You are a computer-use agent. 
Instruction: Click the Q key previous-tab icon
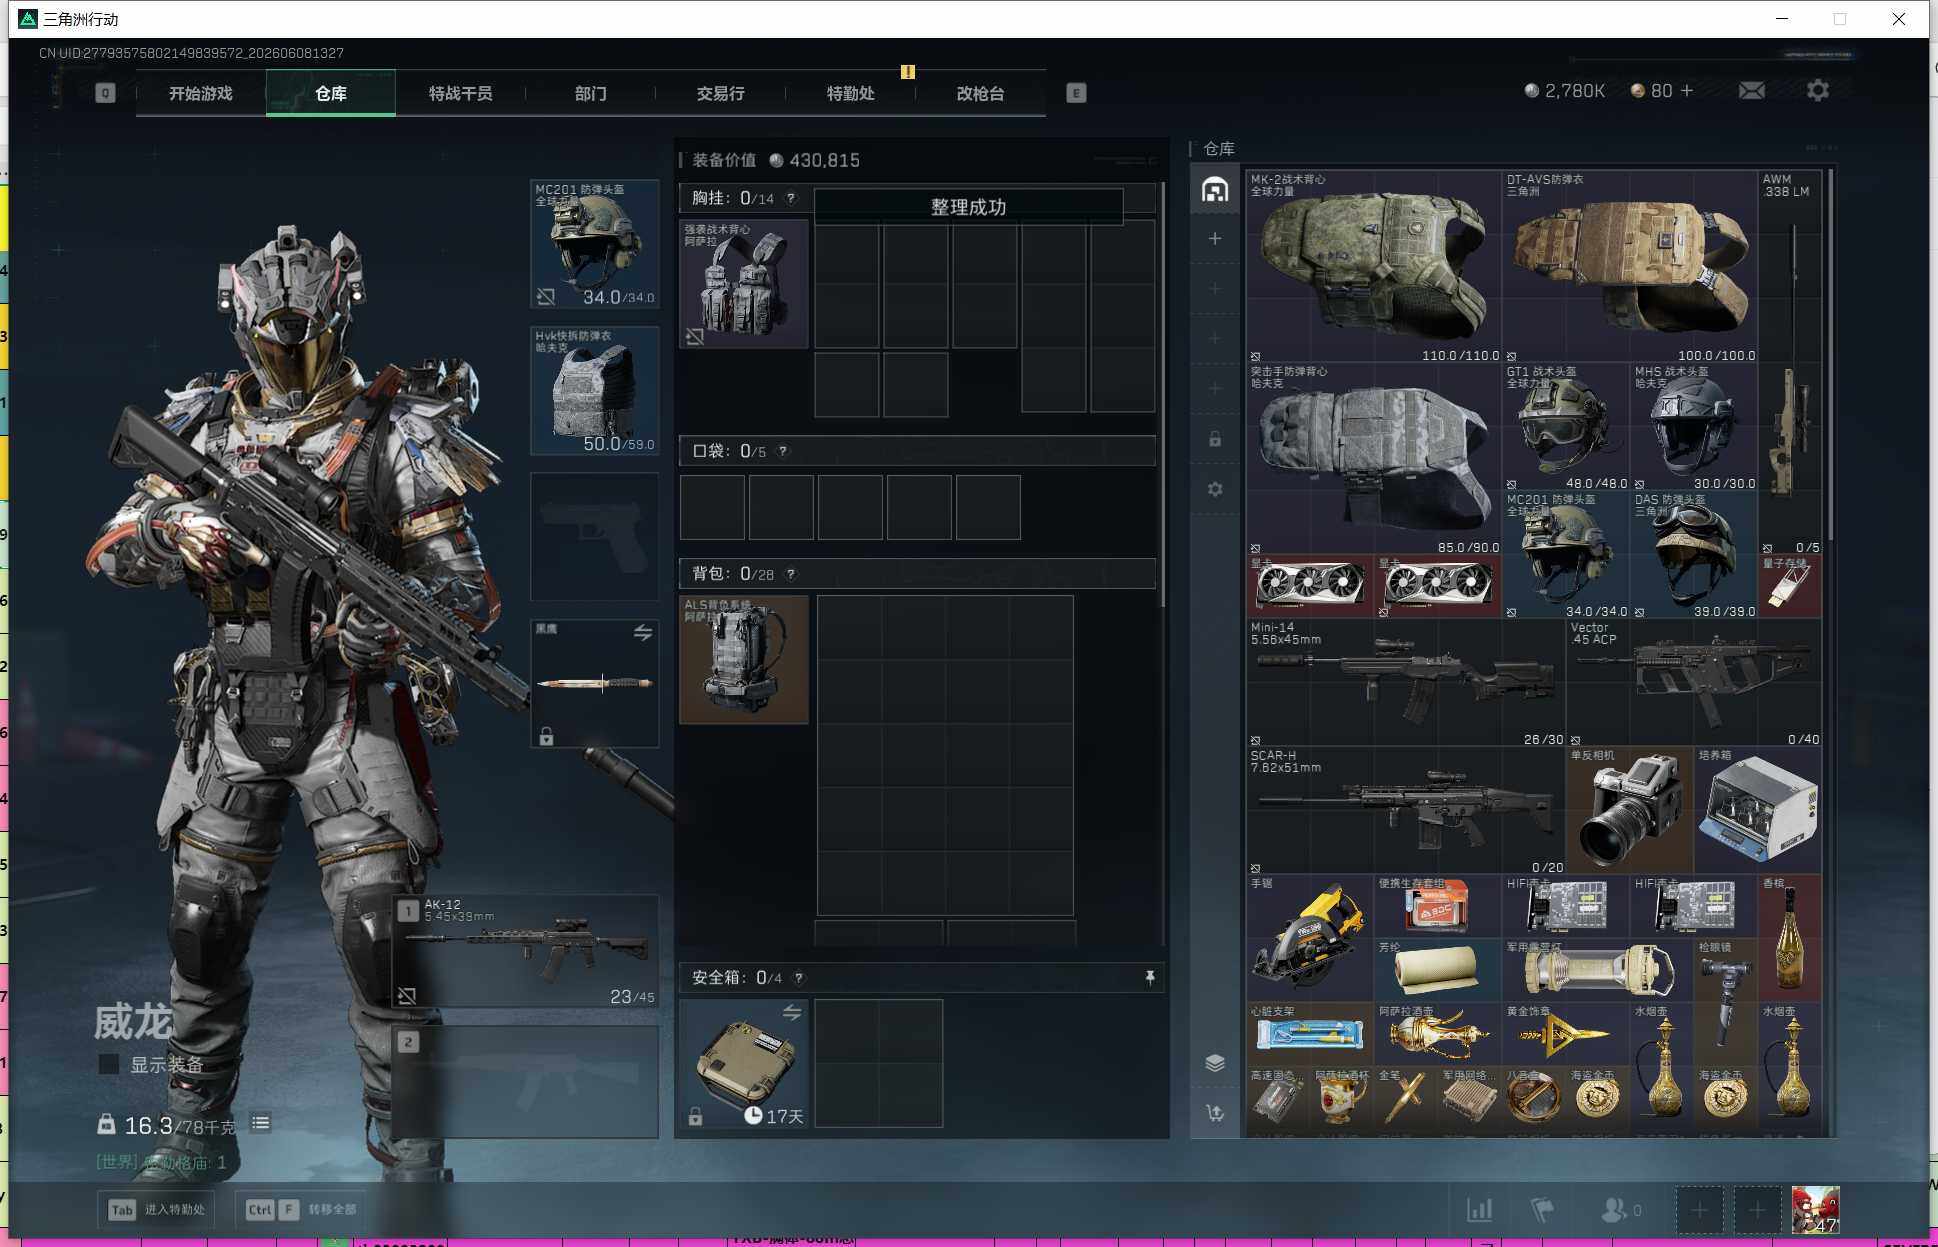click(105, 93)
